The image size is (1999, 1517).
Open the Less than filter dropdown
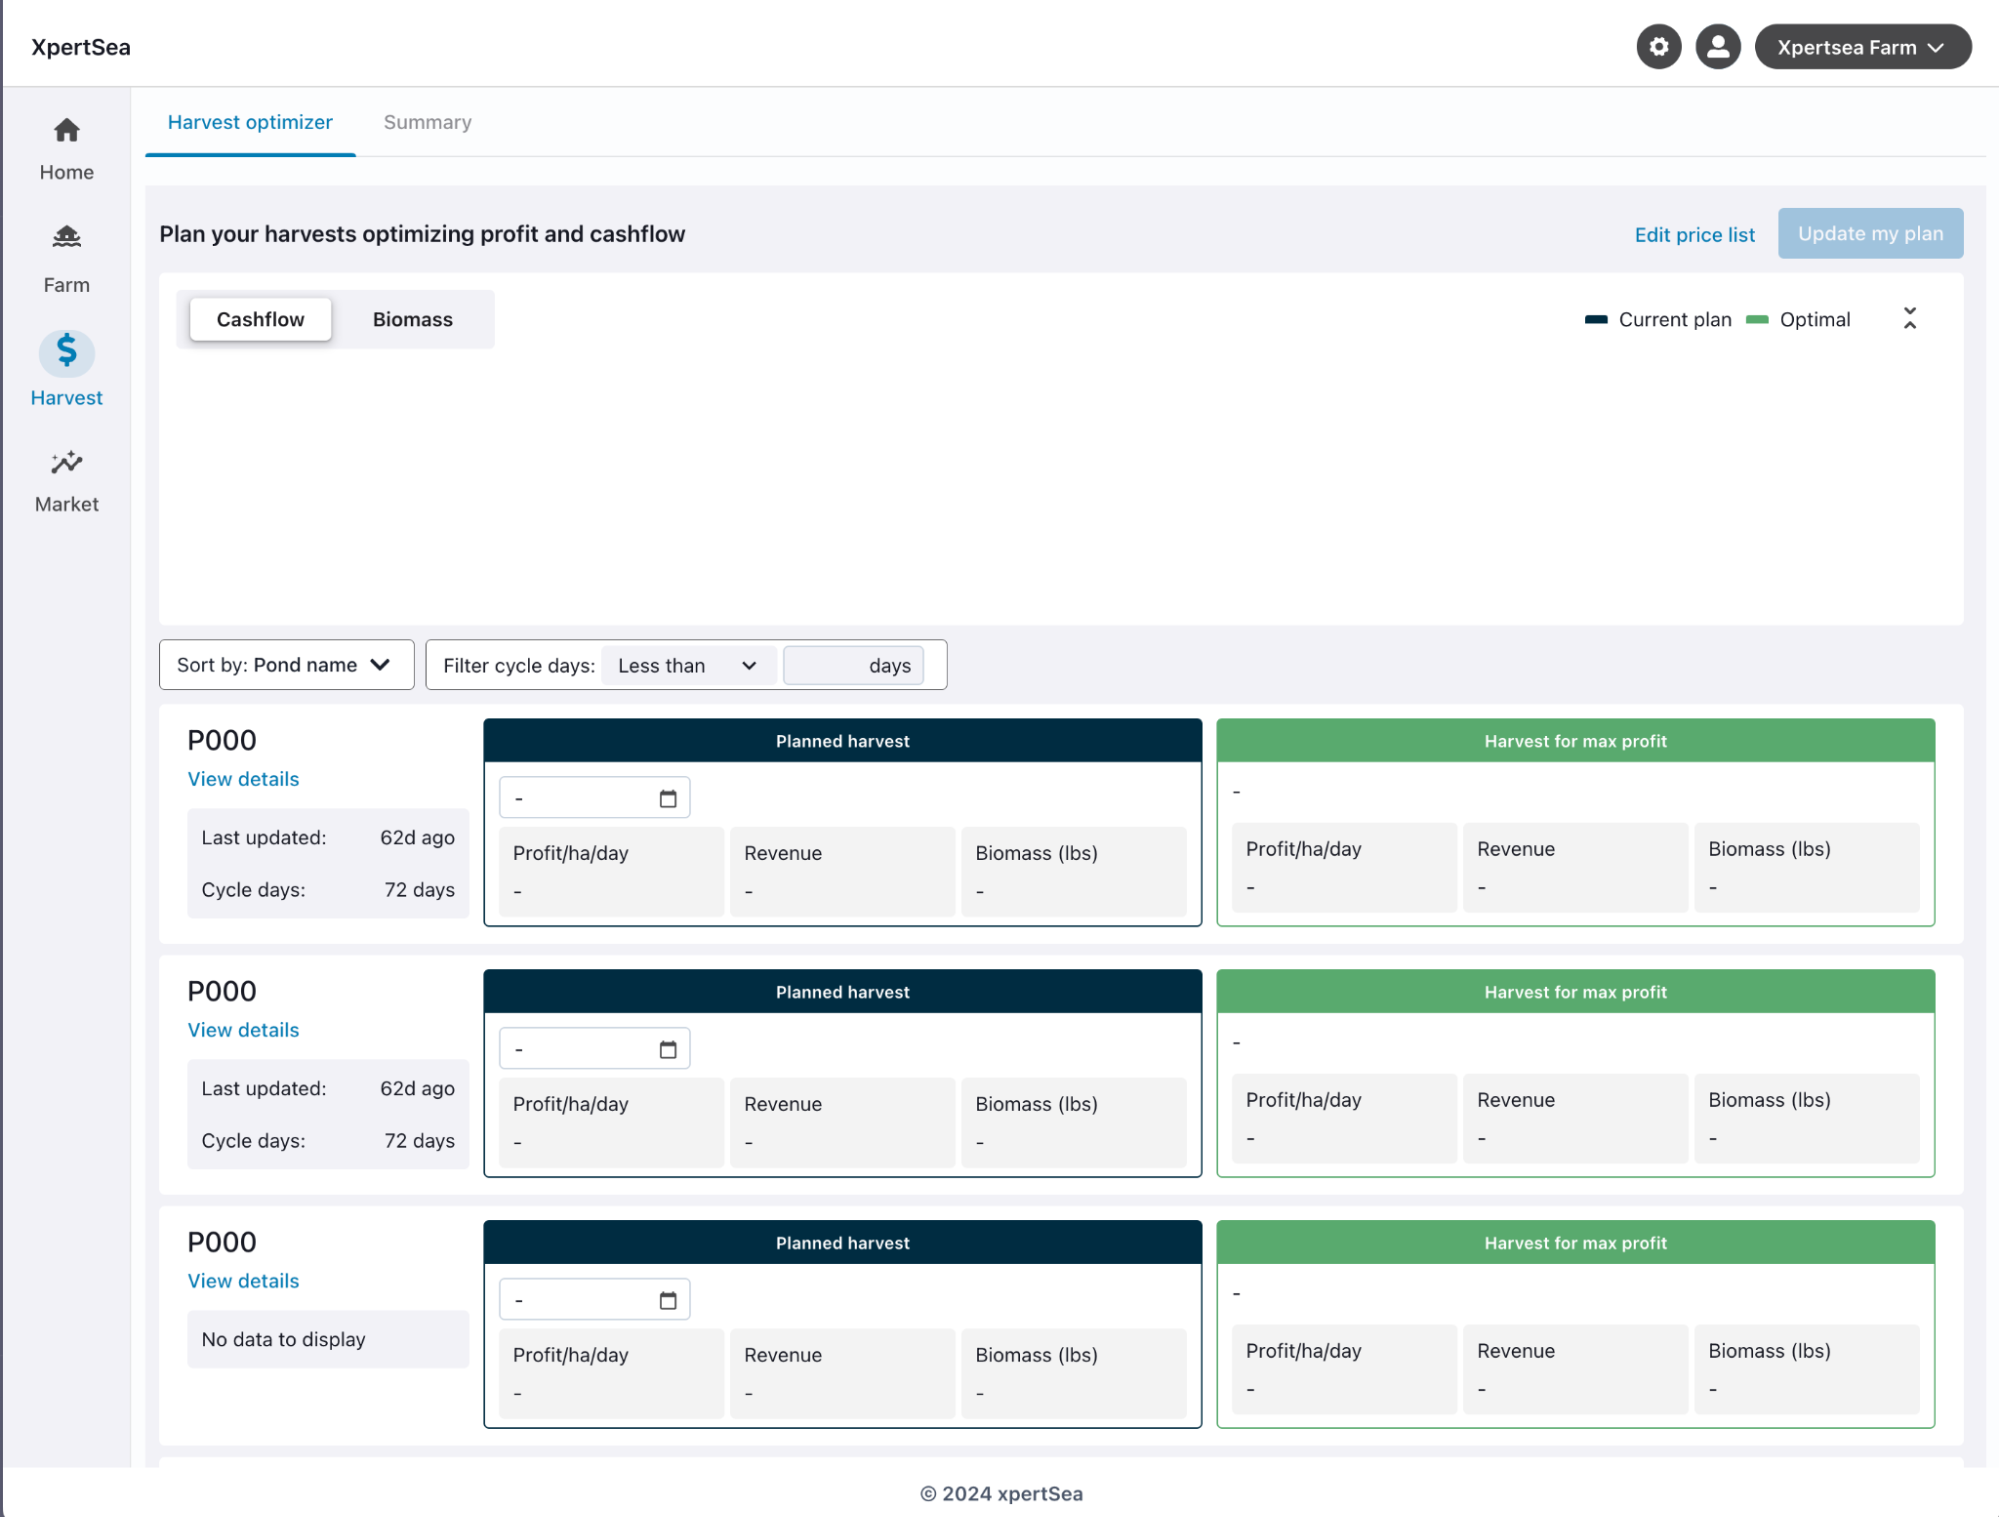(688, 664)
